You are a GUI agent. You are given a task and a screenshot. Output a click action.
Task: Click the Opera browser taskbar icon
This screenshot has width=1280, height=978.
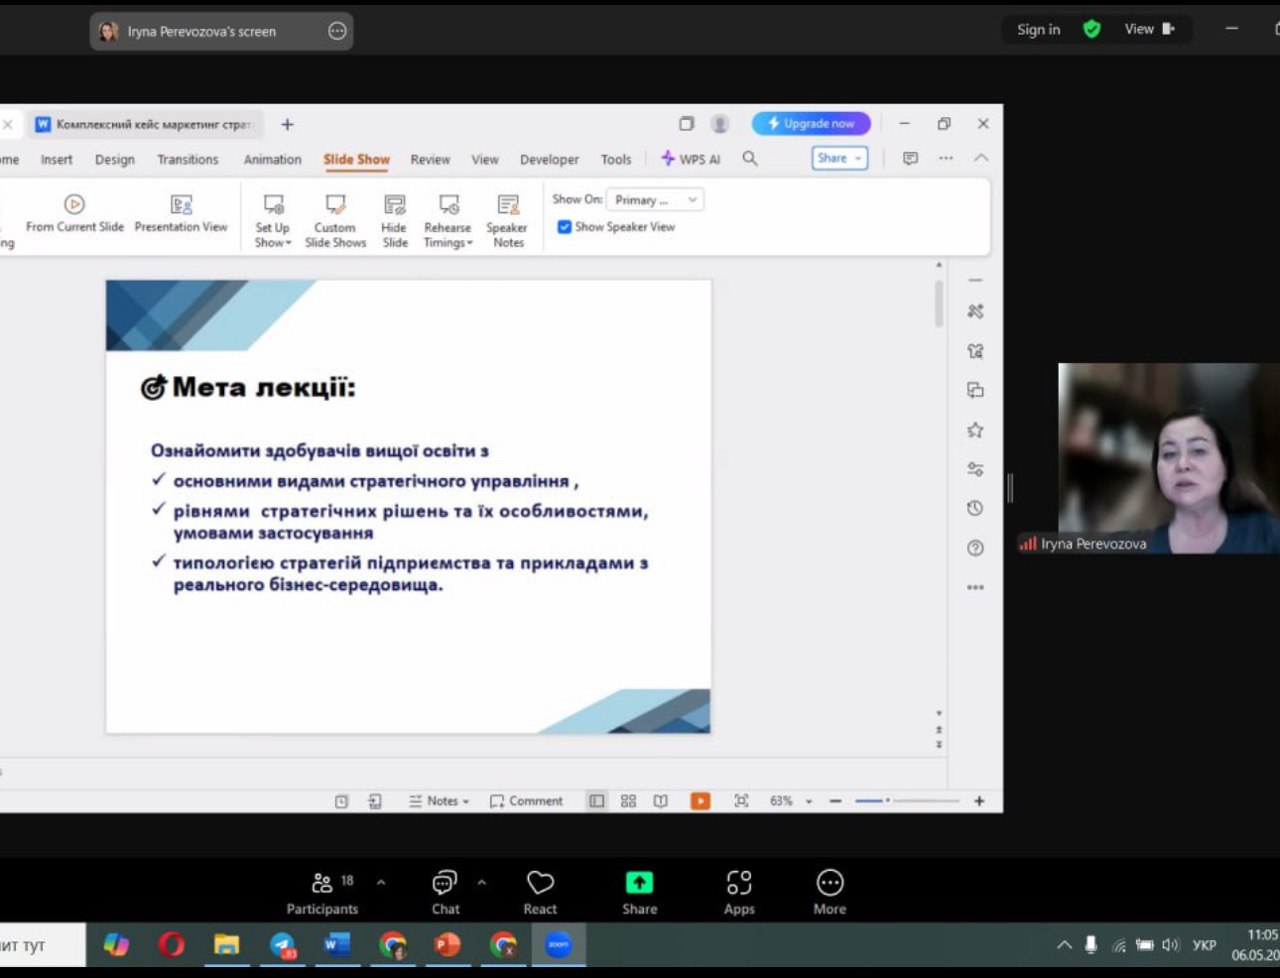[171, 945]
